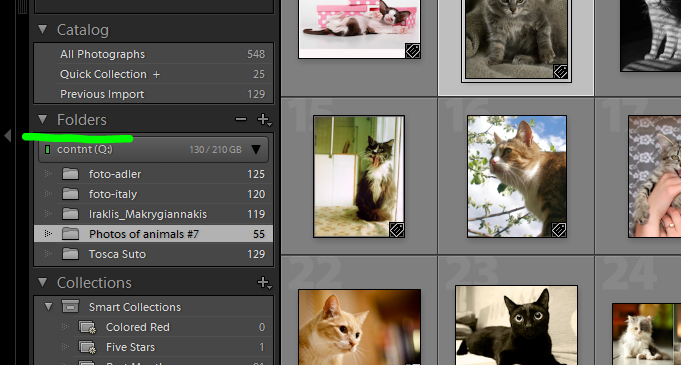Image resolution: width=681 pixels, height=365 pixels.
Task: Expand the foto-adler folder arrow
Action: 48,174
